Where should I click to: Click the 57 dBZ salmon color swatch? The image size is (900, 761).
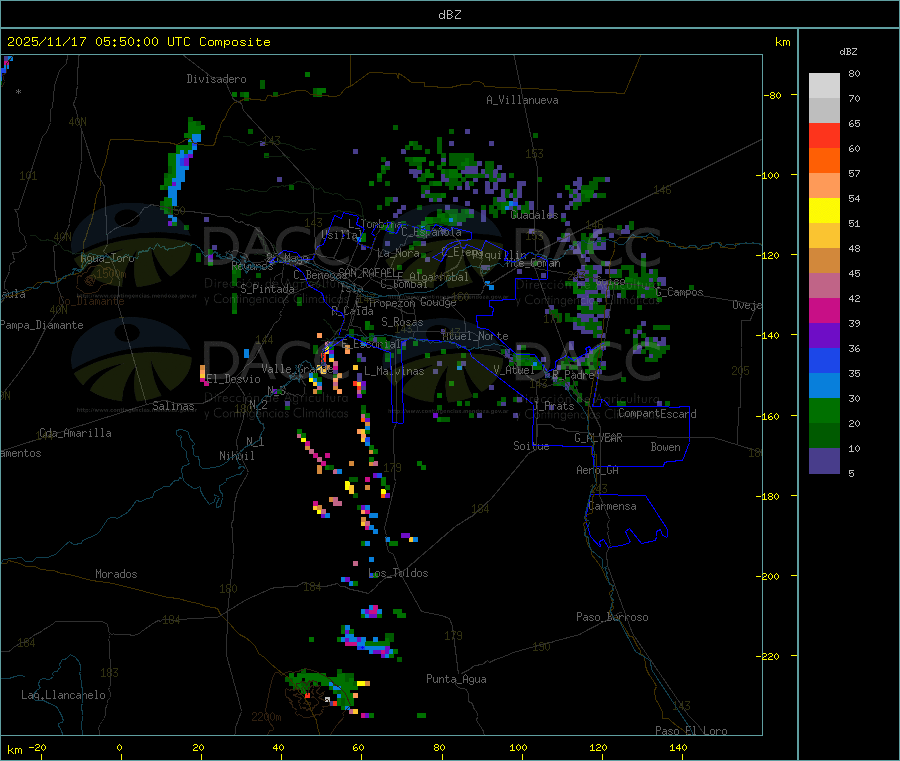(x=824, y=185)
